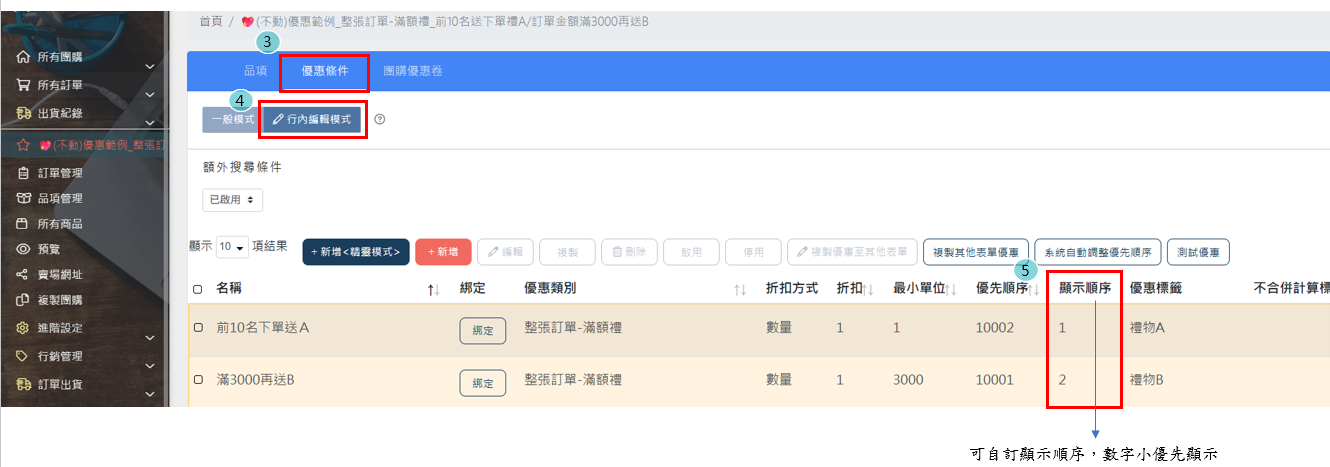
Task: Check the box for 前10名下單送A row
Action: click(197, 328)
